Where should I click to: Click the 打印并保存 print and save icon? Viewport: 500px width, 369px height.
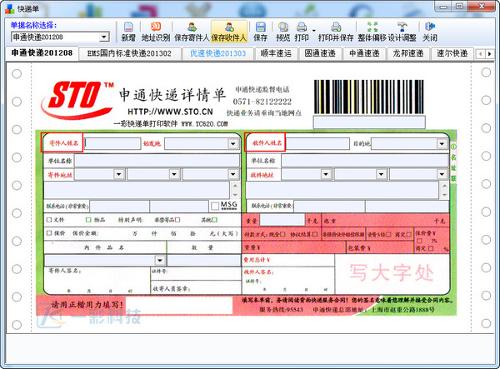click(336, 27)
